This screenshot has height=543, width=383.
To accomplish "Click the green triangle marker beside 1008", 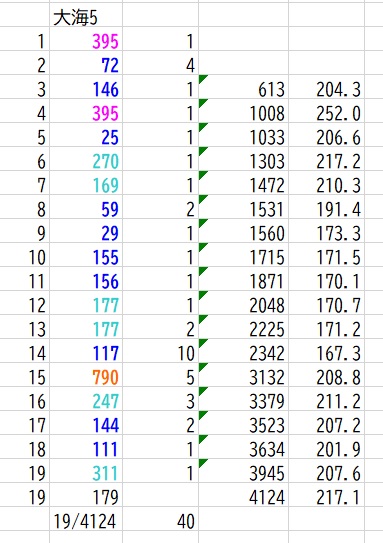I will pyautogui.click(x=203, y=103).
